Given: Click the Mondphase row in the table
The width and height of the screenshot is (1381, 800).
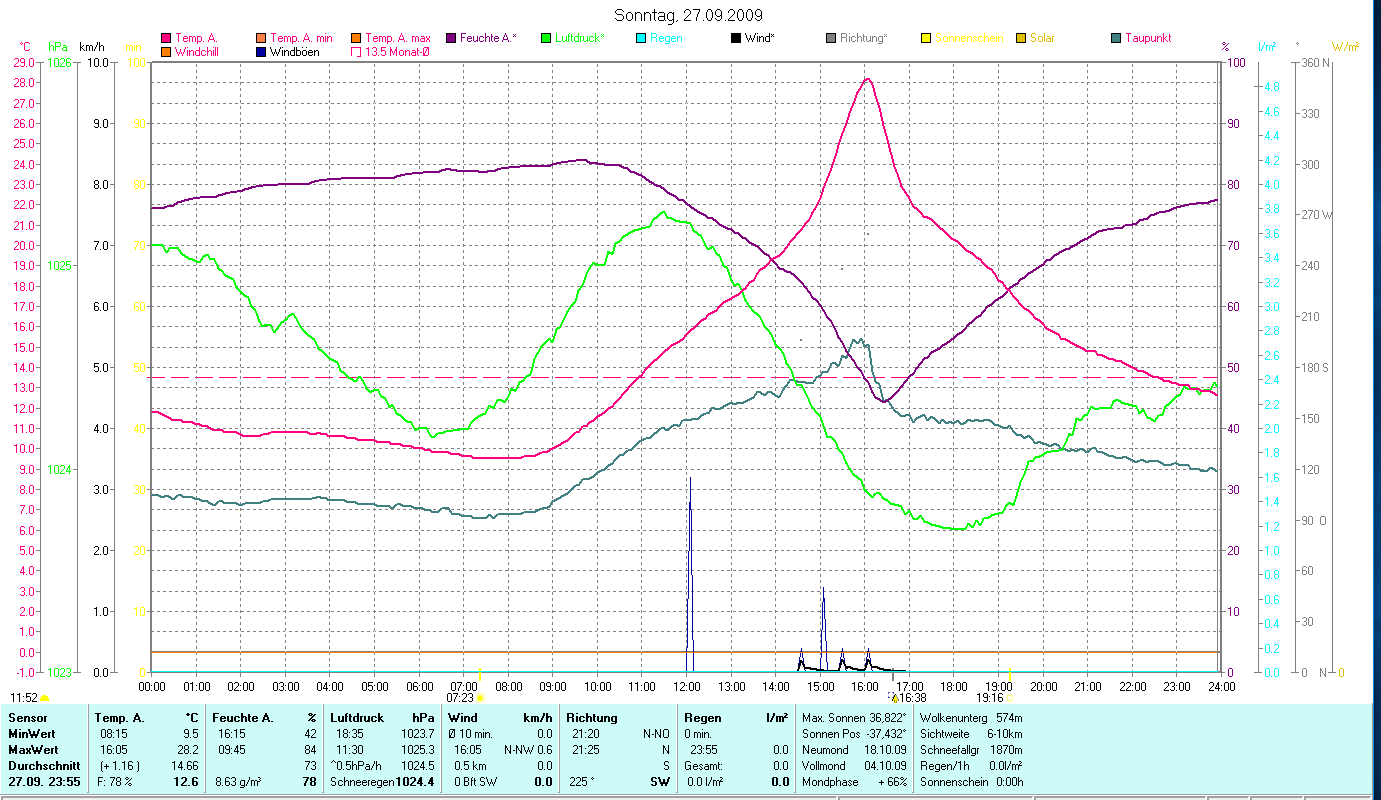Looking at the screenshot, I should pyautogui.click(x=852, y=780).
